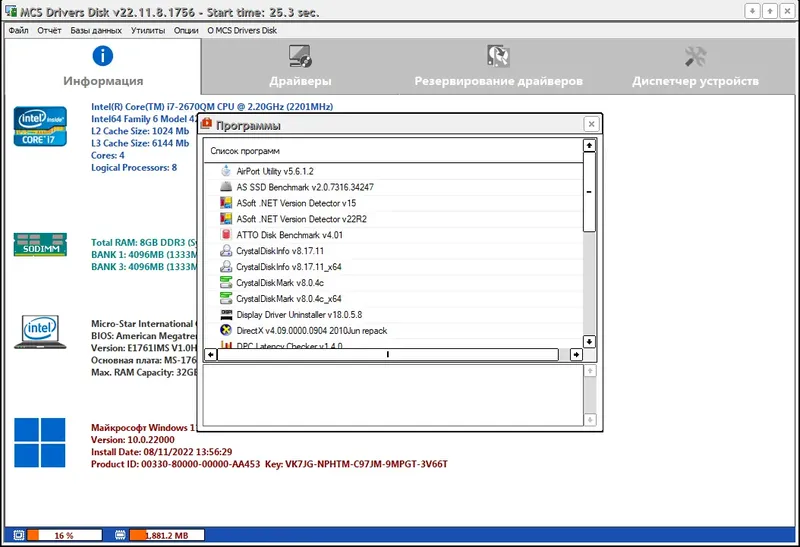
Task: Click the CrystalDiskInfo v8.17.11 icon
Action: click(x=226, y=251)
